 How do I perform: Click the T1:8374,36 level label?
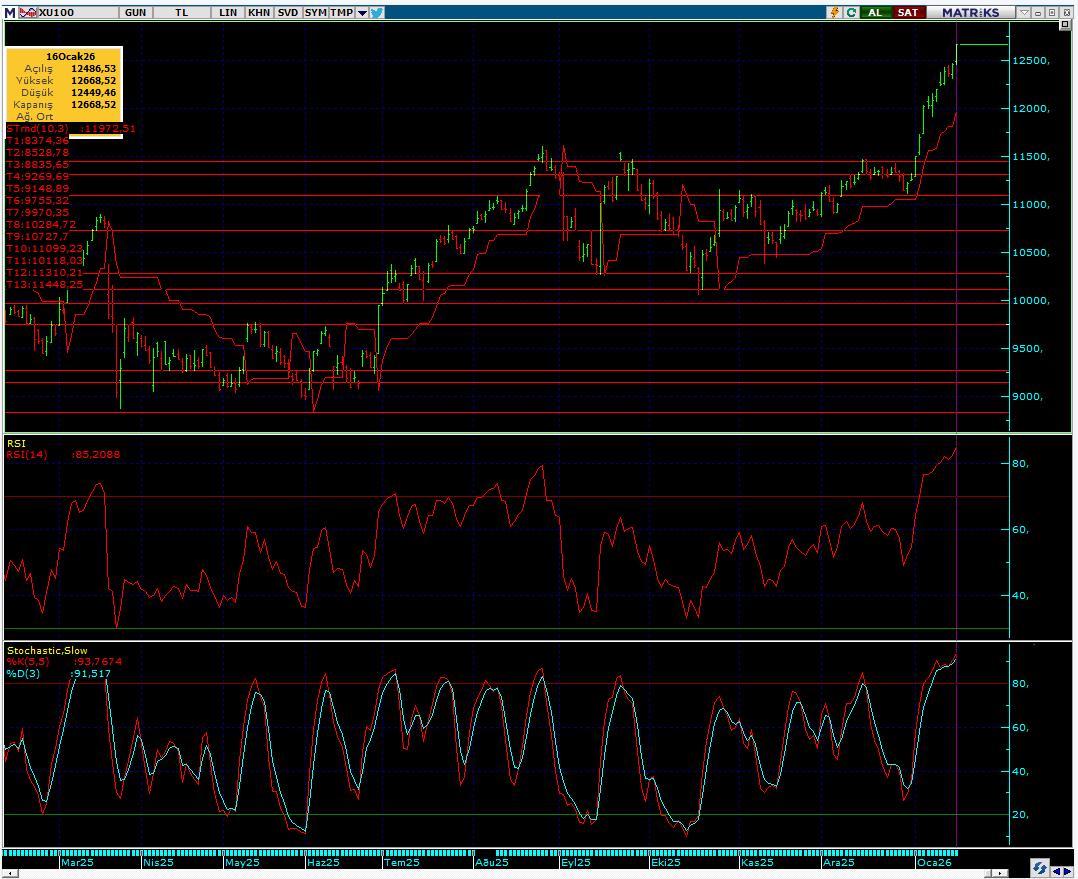38,141
